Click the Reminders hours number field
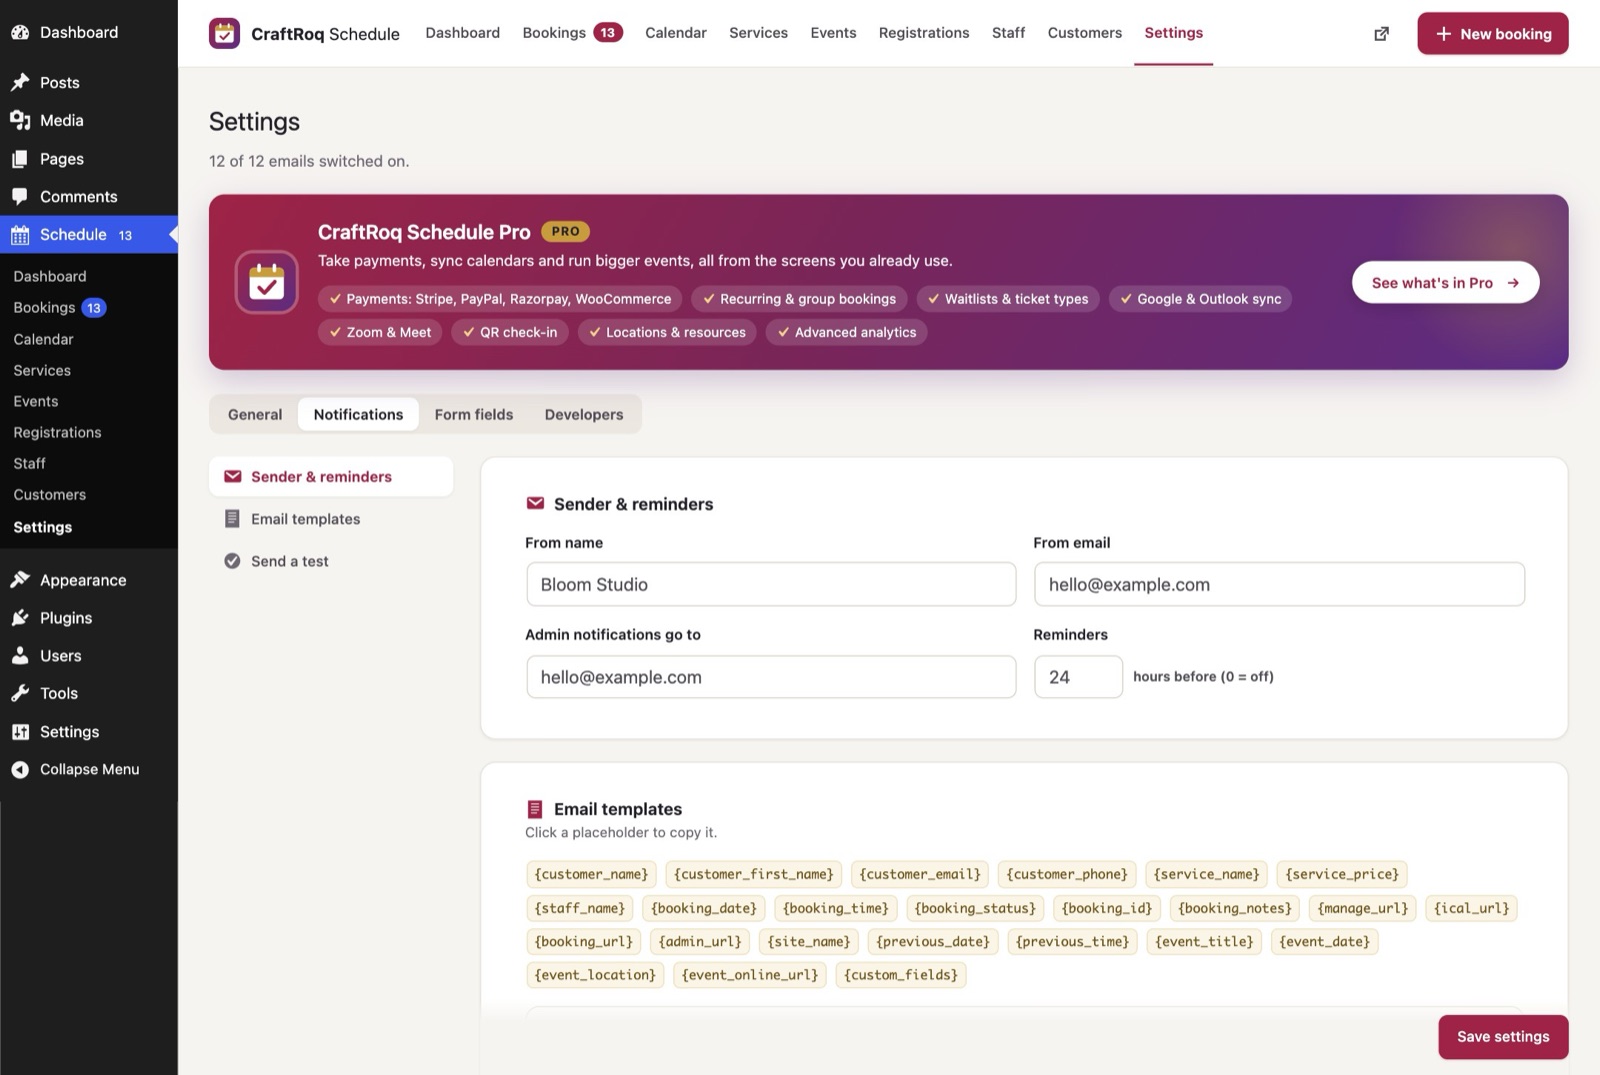The height and width of the screenshot is (1075, 1600). click(x=1078, y=677)
